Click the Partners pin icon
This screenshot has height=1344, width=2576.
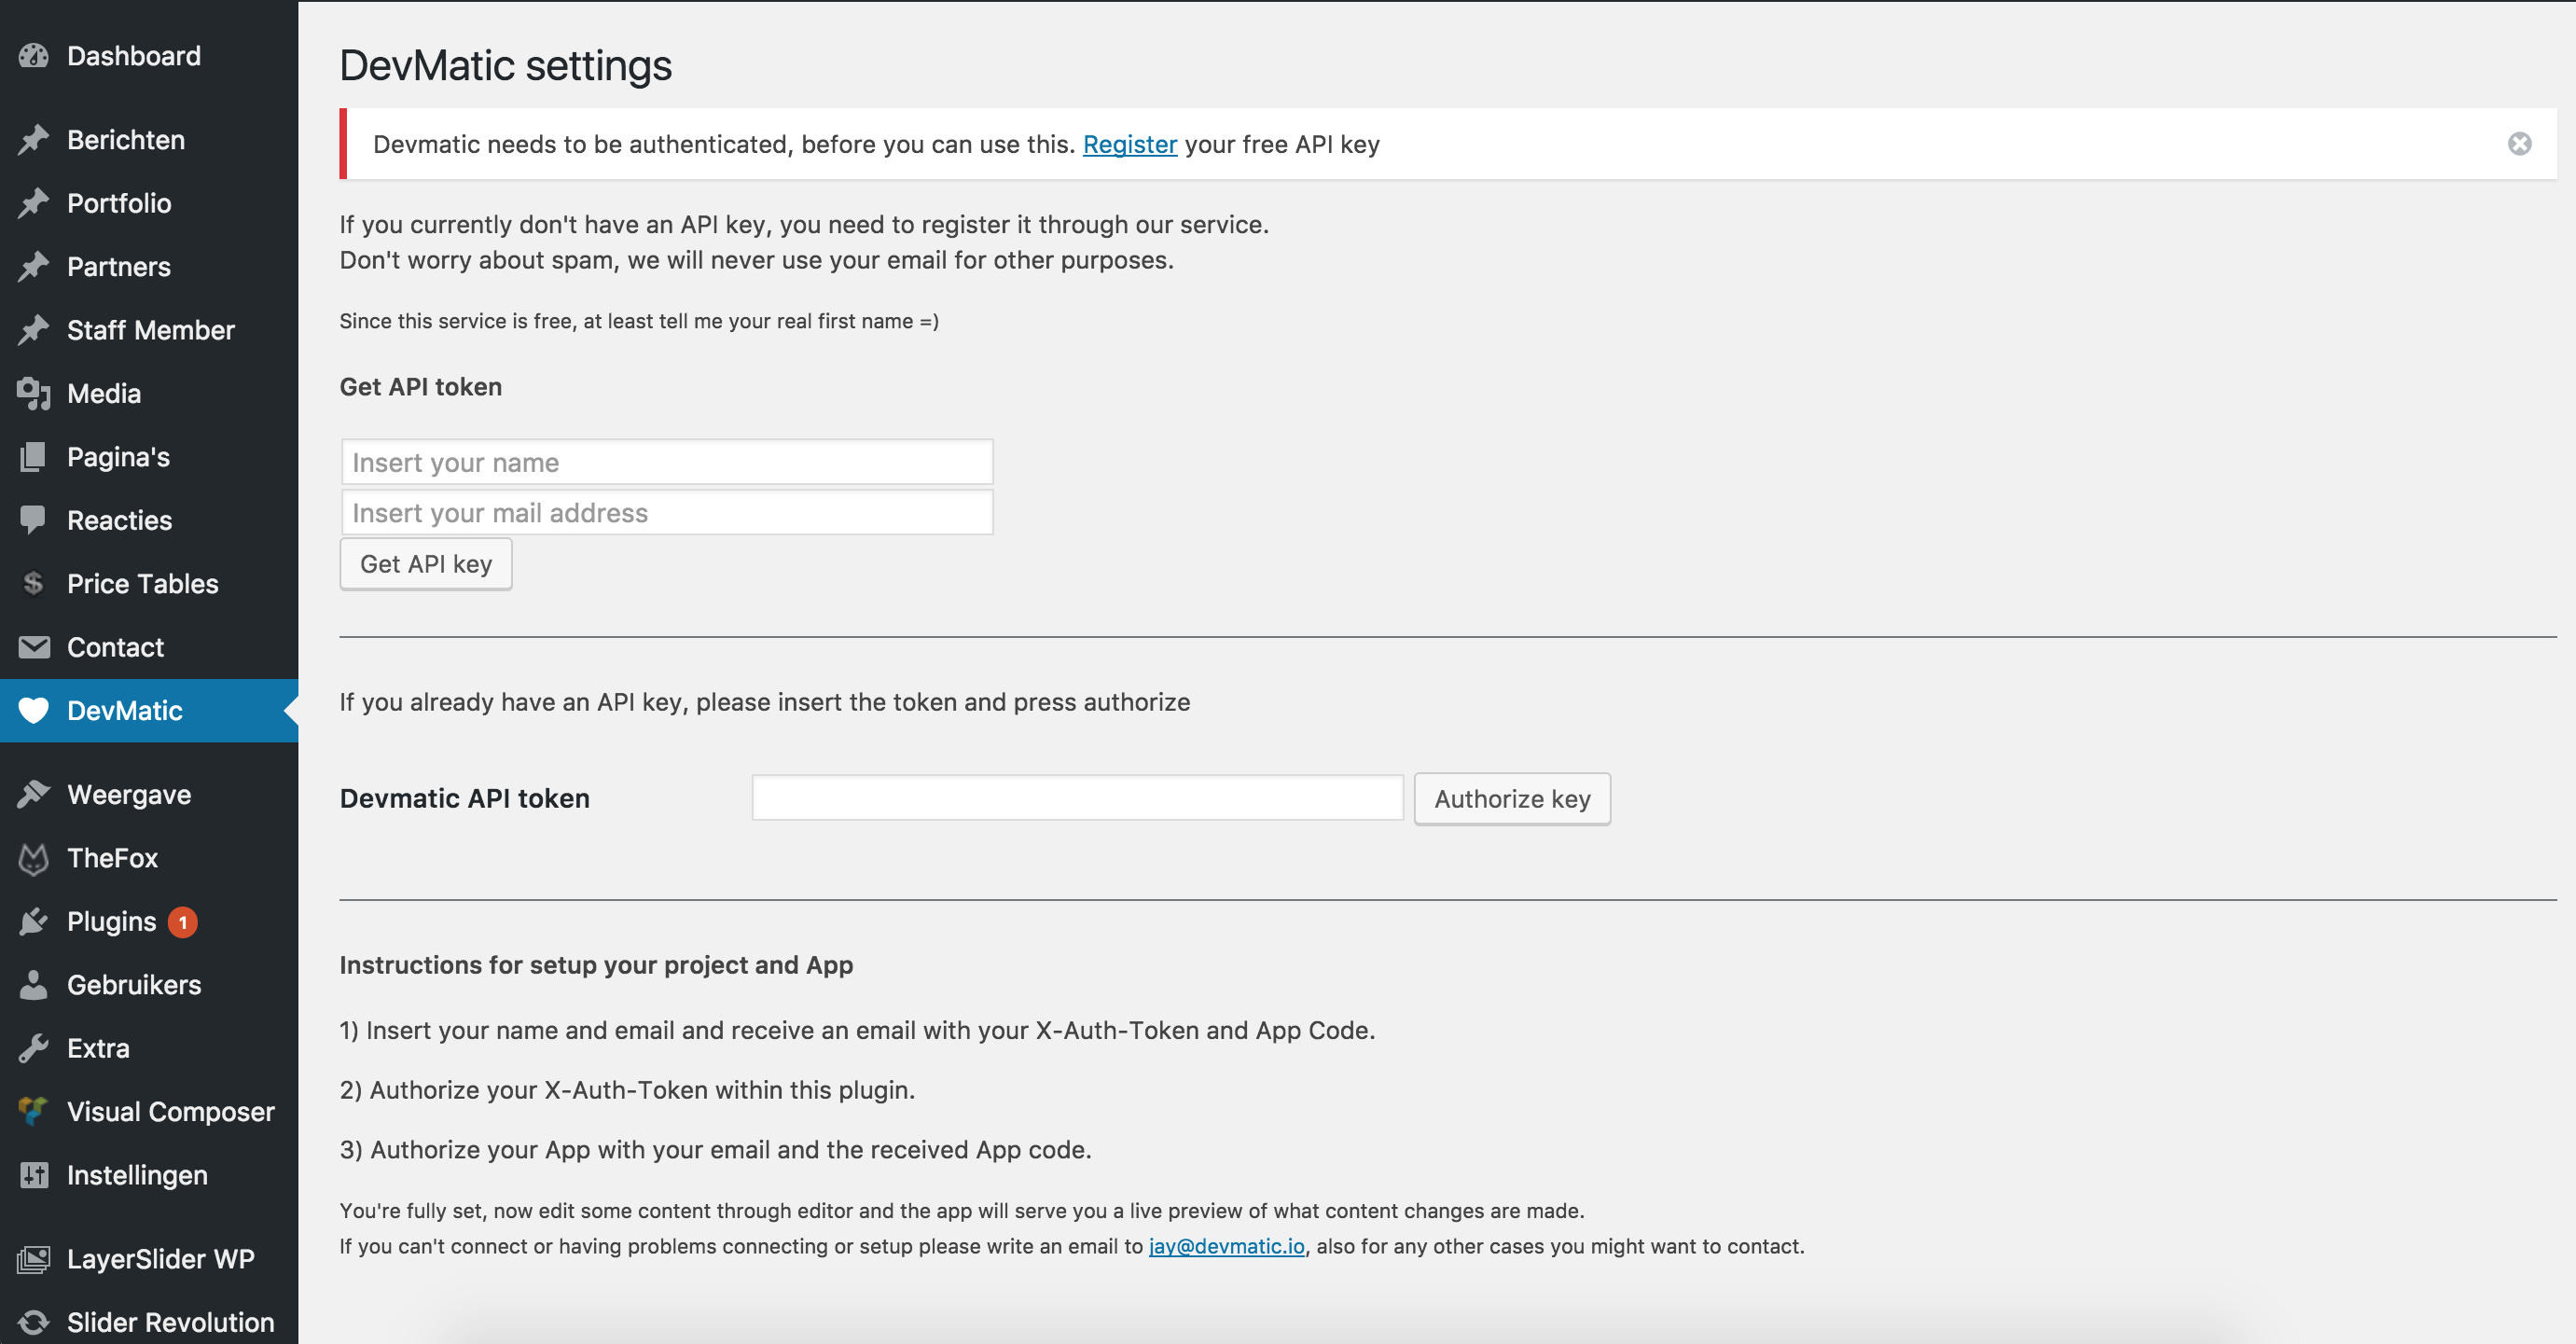[x=33, y=267]
